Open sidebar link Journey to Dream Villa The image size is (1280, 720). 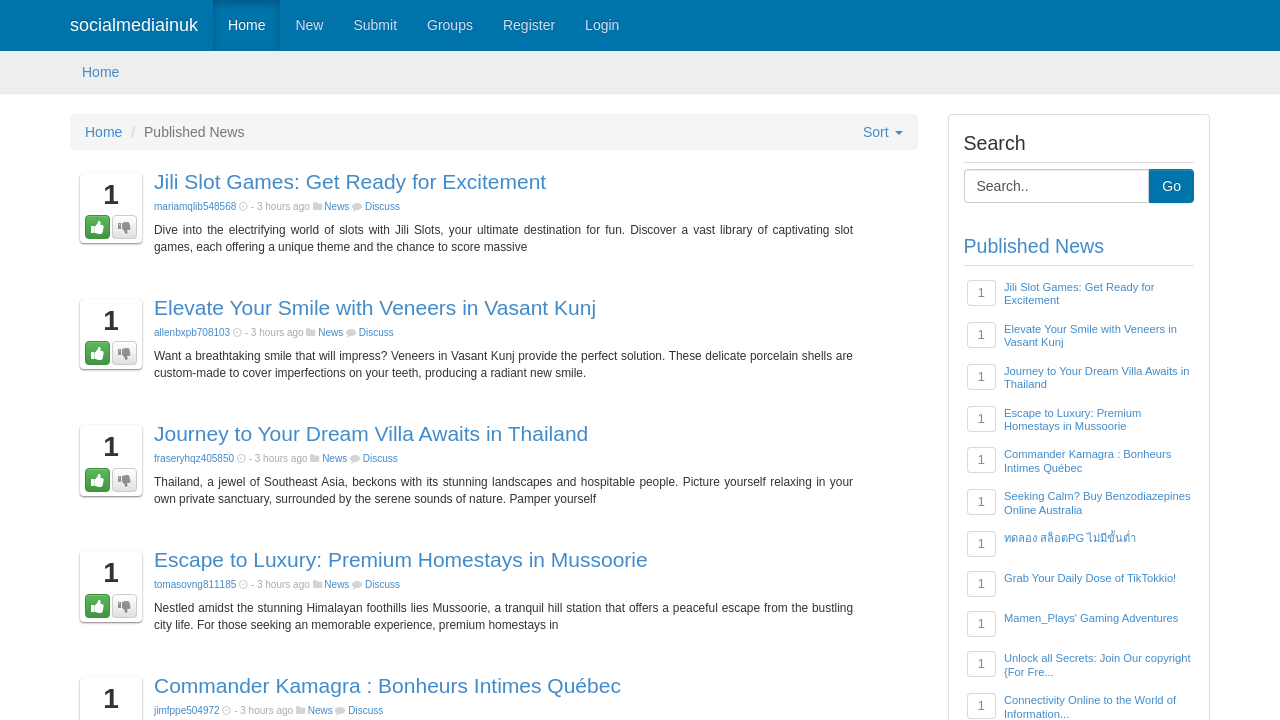[x=1096, y=377]
